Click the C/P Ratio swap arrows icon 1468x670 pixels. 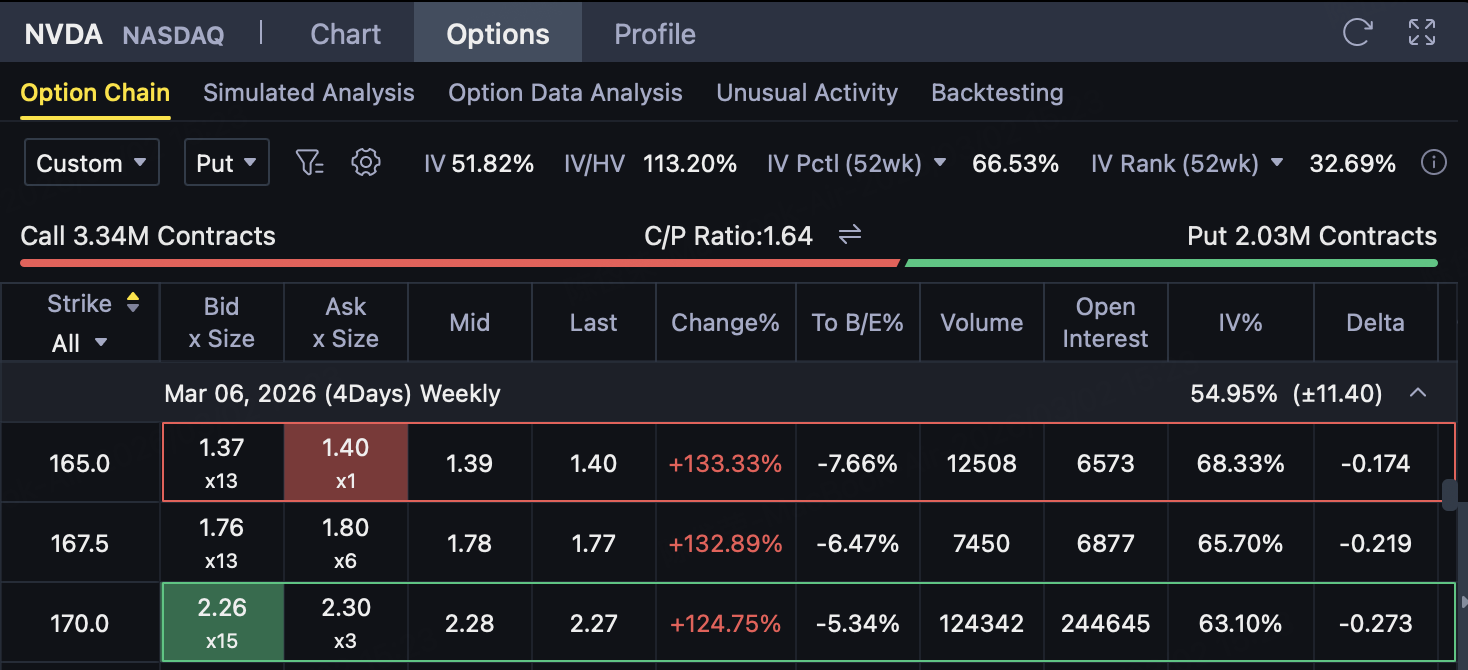[849, 235]
